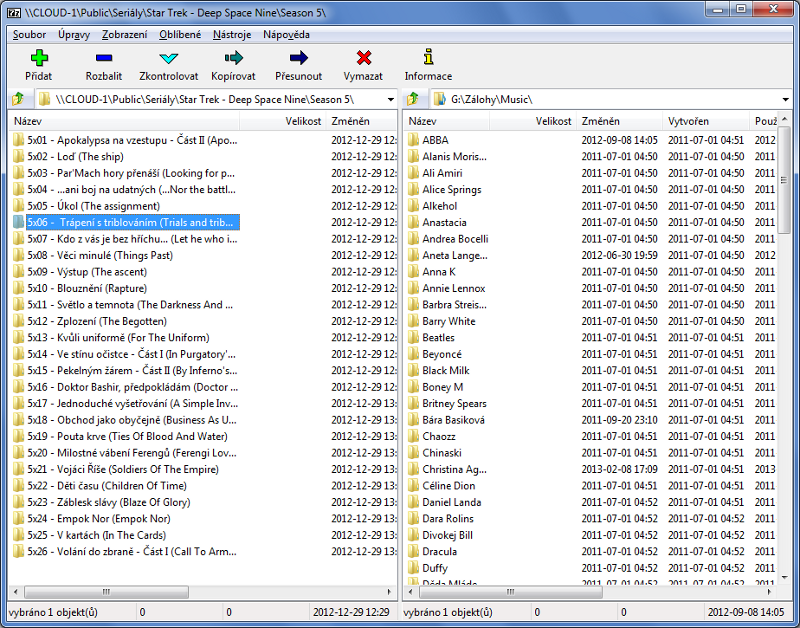800x628 pixels.
Task: Go up a folder in right panel
Action: (x=414, y=100)
